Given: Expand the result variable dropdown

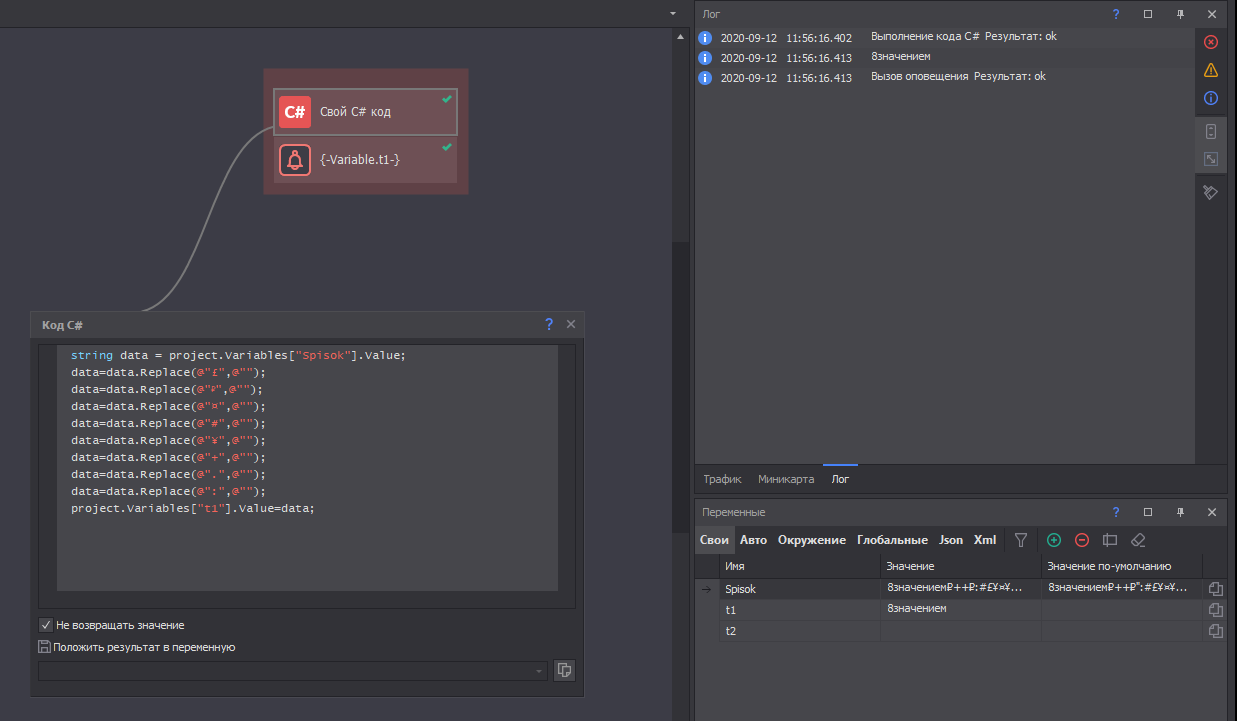Looking at the screenshot, I should point(539,671).
